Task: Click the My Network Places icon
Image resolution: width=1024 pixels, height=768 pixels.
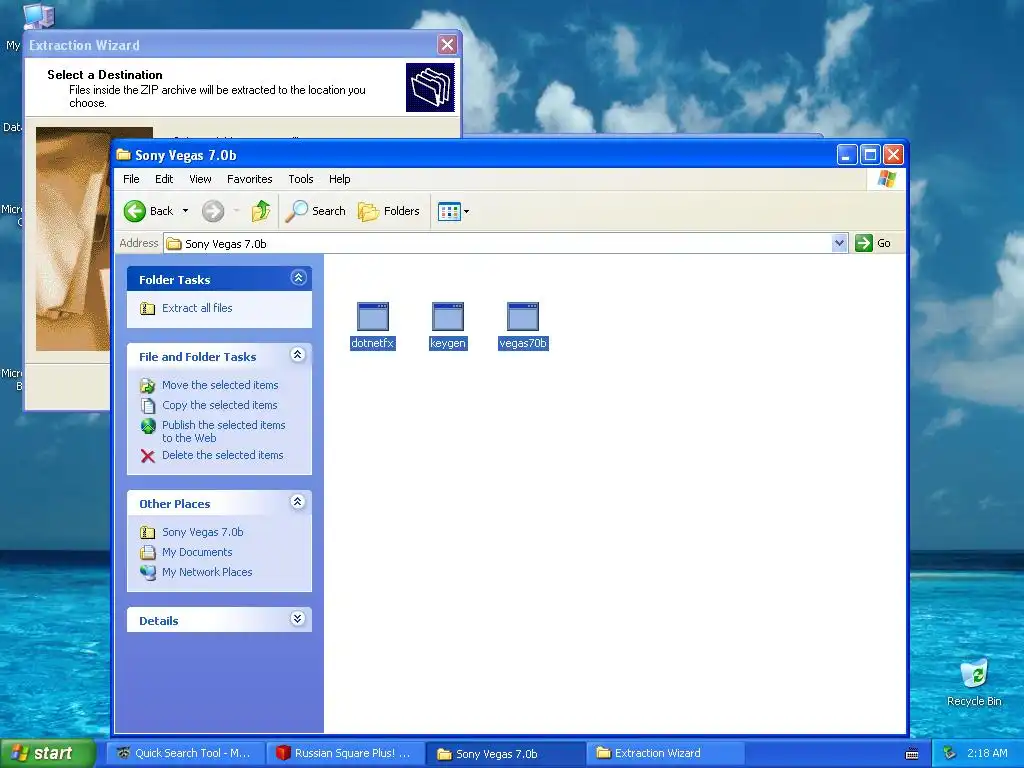Action: pyautogui.click(x=148, y=572)
